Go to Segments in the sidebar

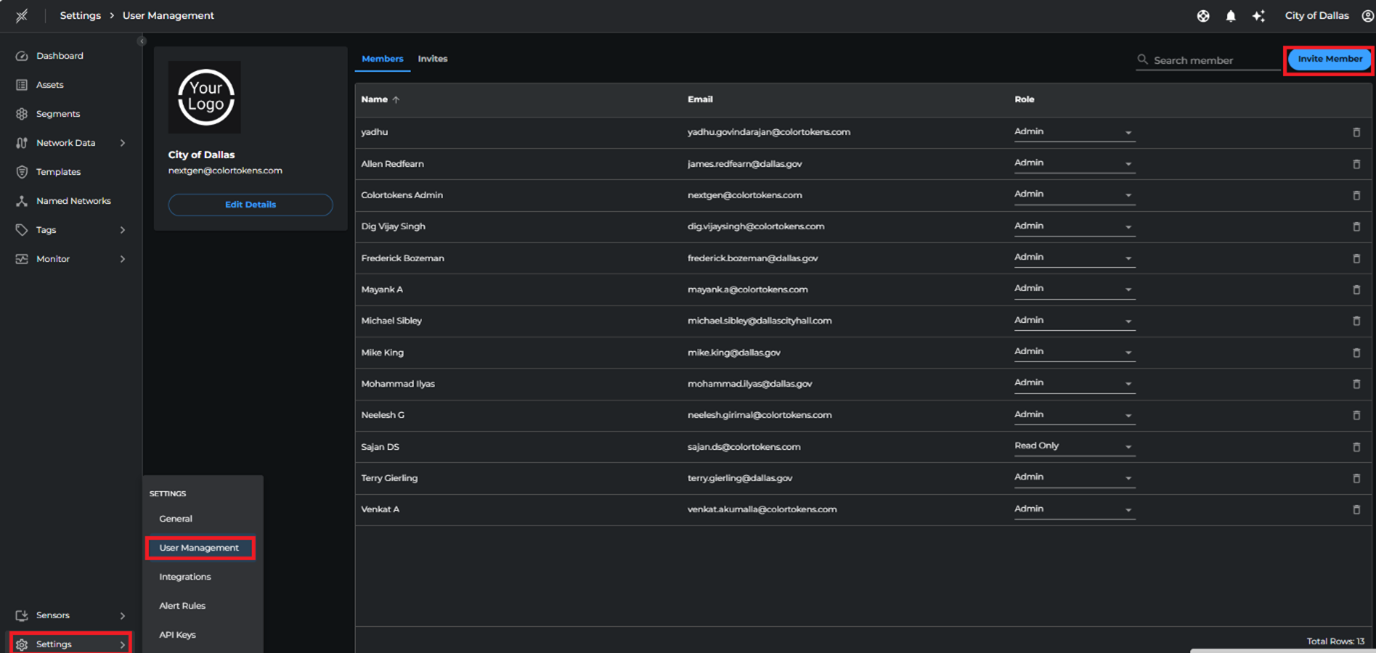[58, 114]
